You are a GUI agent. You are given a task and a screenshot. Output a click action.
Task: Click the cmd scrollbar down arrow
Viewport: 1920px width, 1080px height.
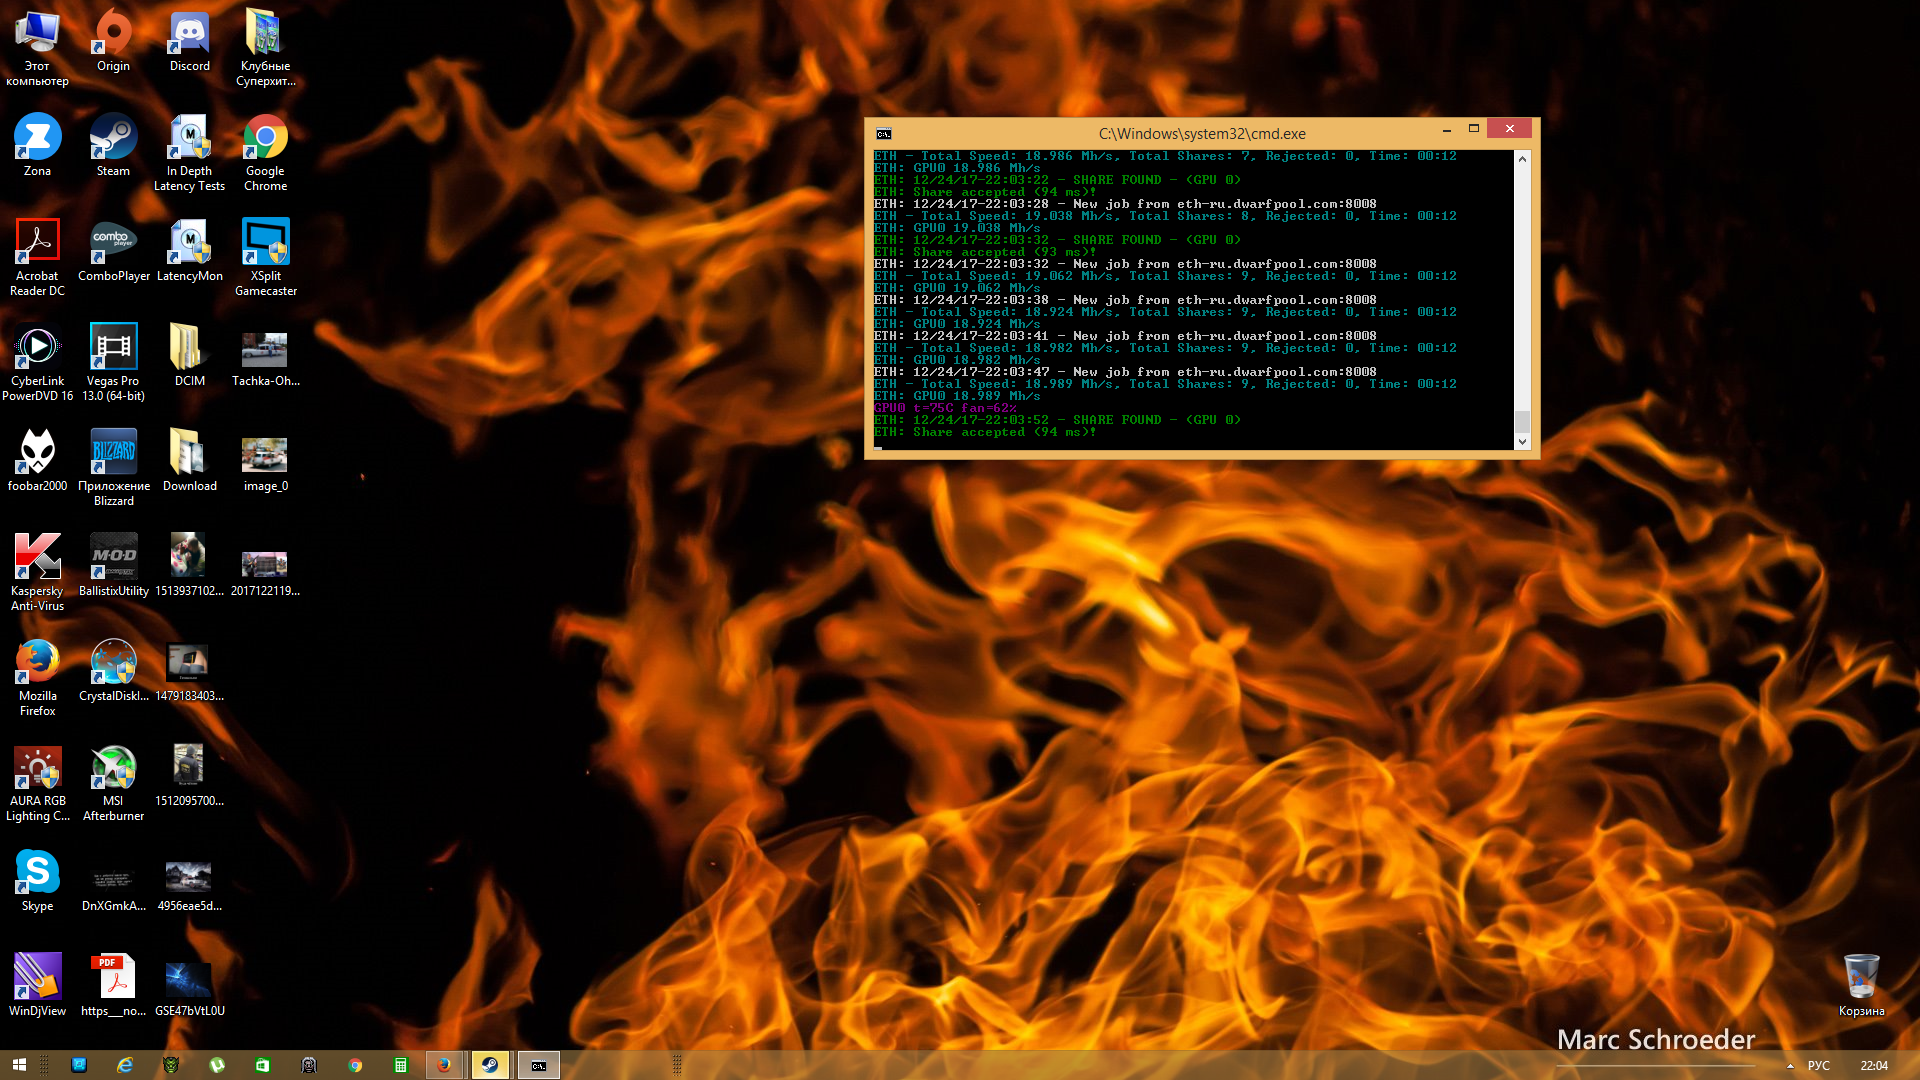click(1522, 441)
